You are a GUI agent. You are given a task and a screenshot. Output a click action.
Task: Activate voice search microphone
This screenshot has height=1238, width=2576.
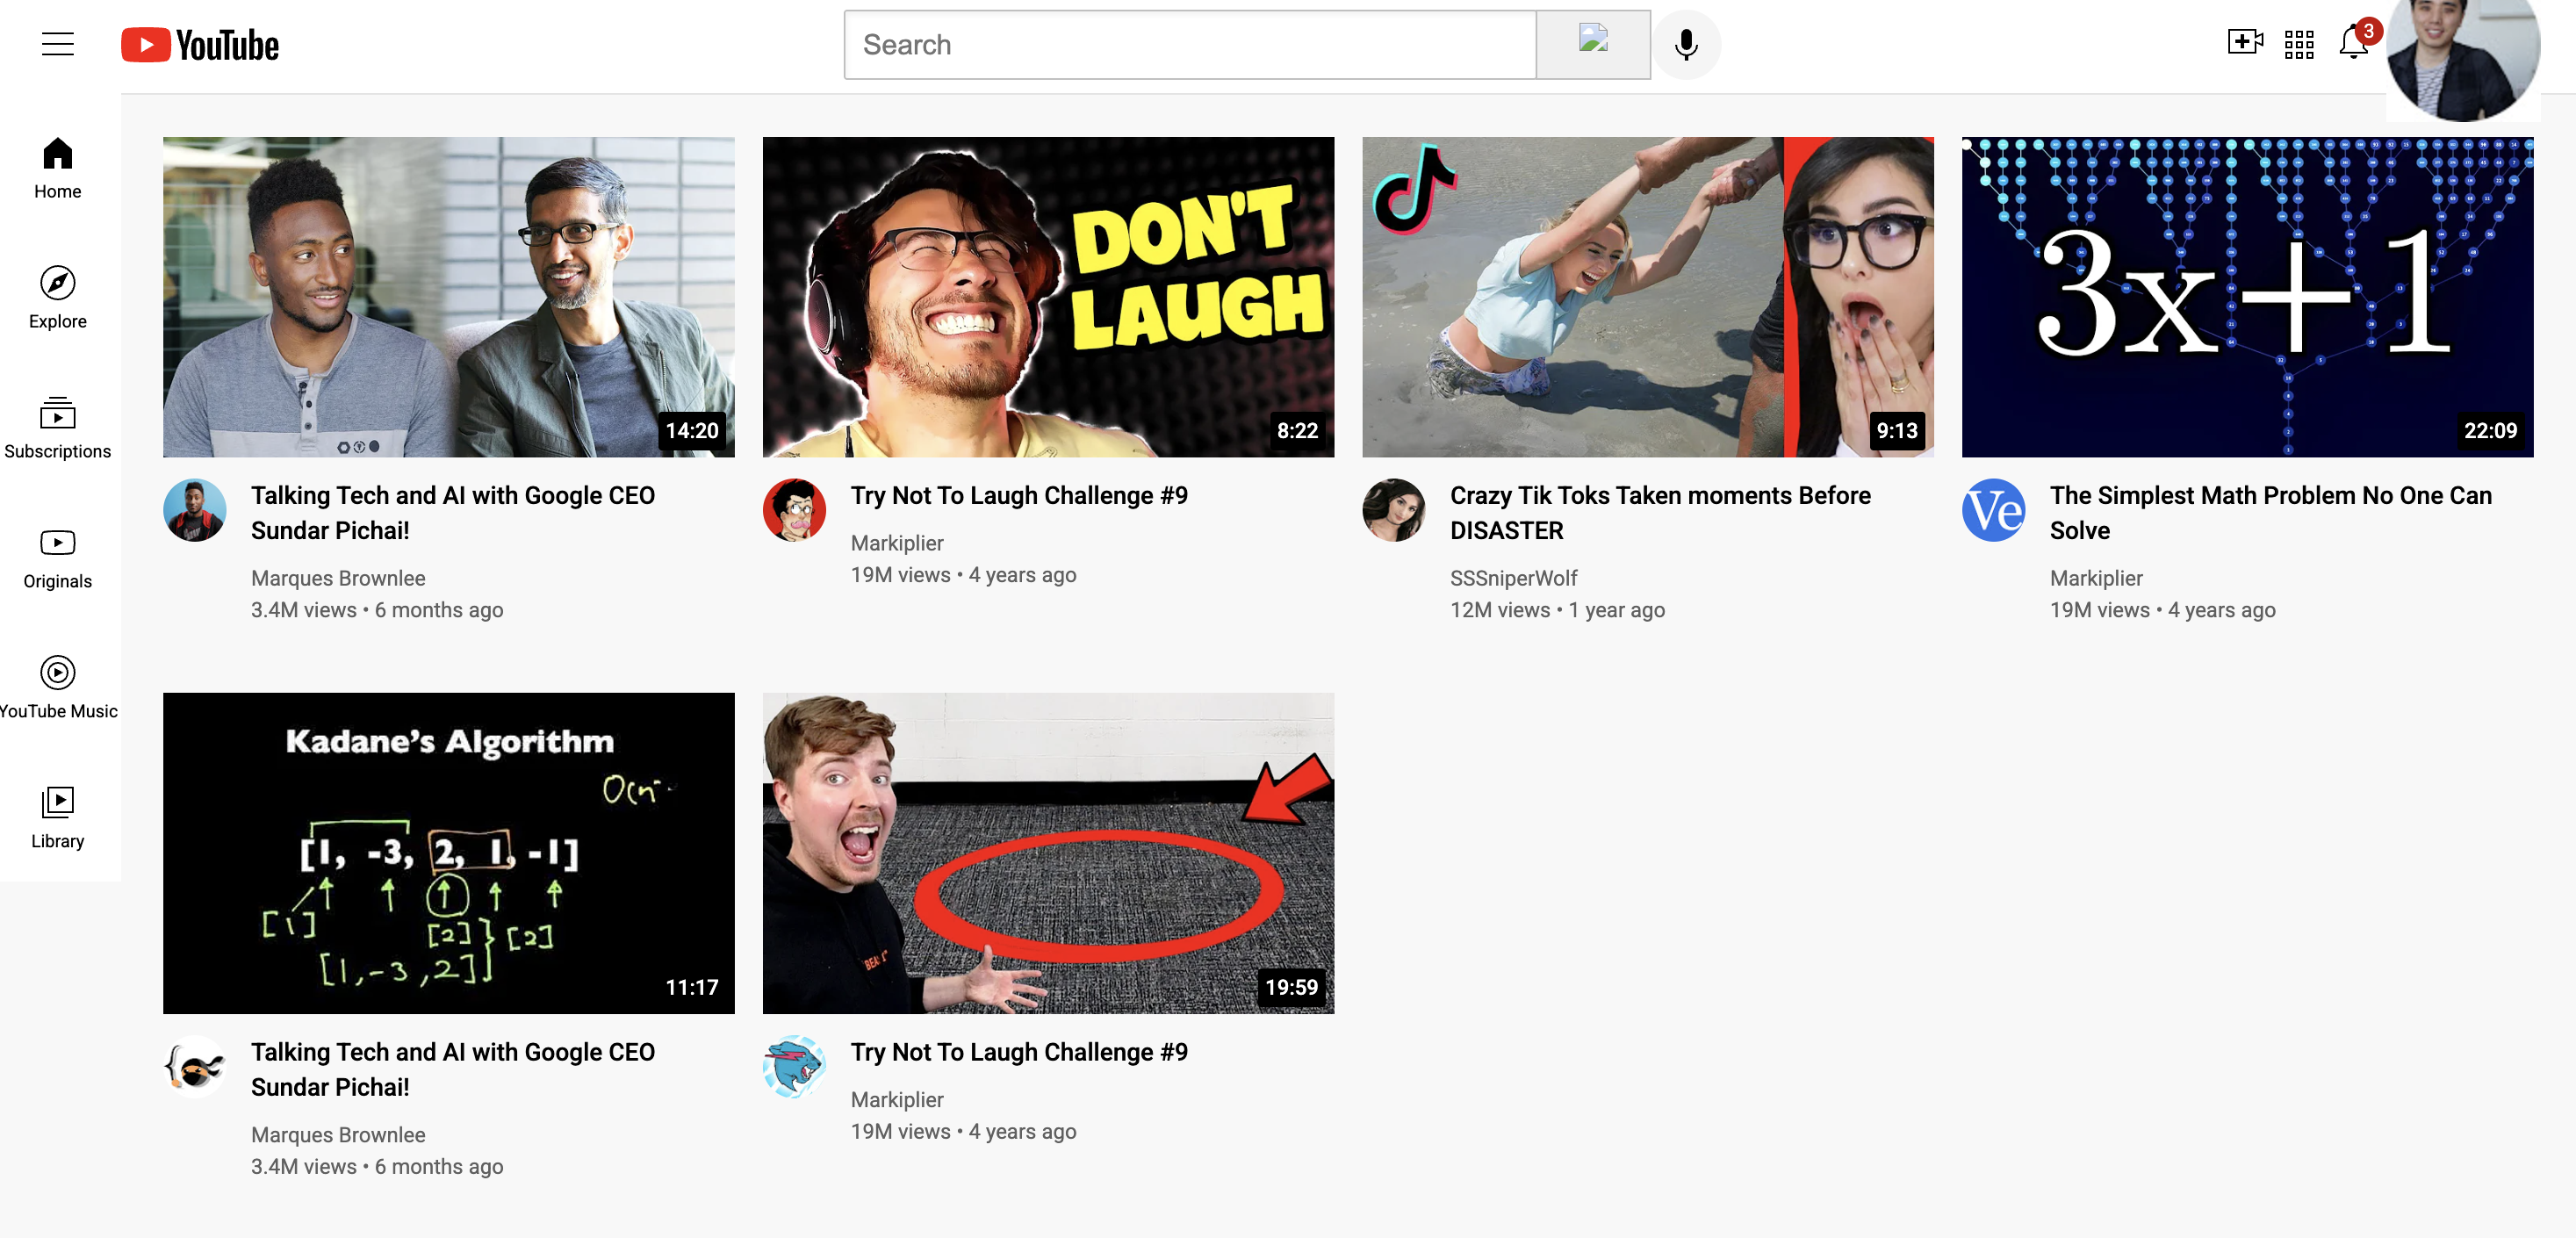1686,45
